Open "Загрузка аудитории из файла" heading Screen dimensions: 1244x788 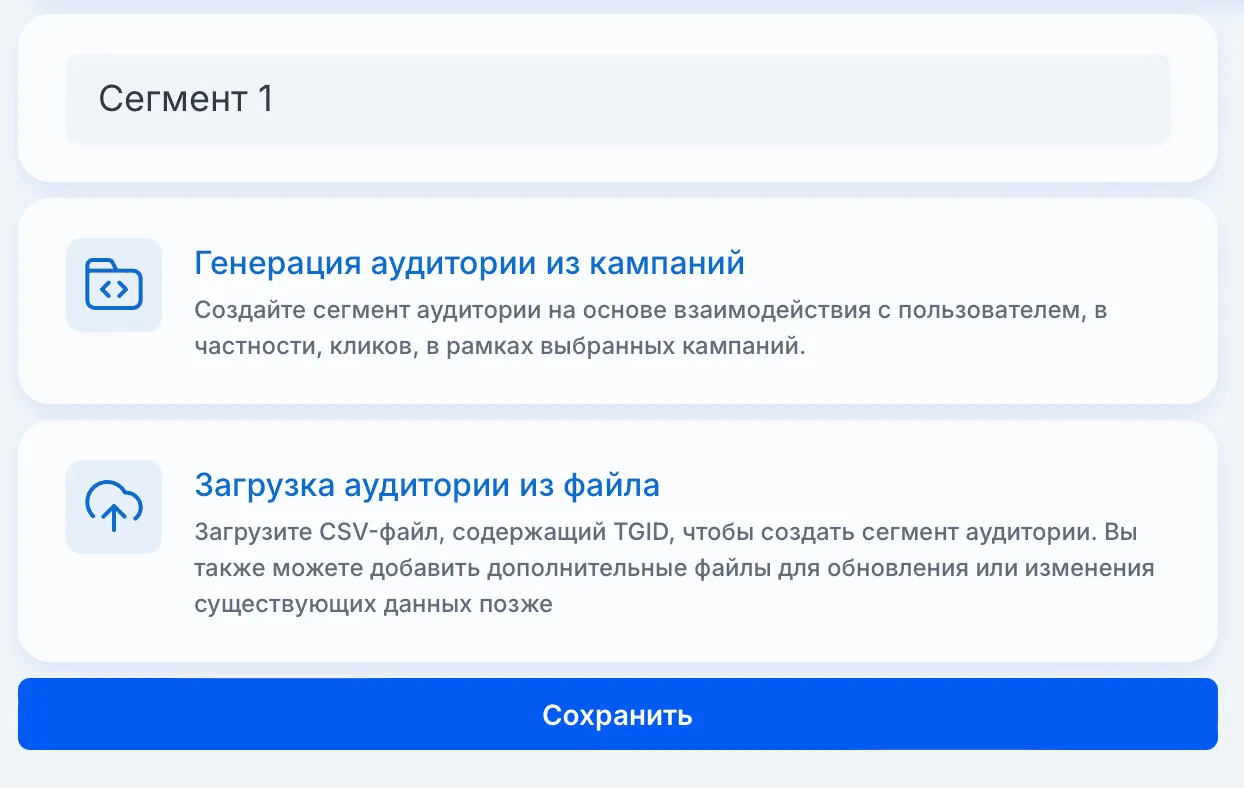pos(427,485)
